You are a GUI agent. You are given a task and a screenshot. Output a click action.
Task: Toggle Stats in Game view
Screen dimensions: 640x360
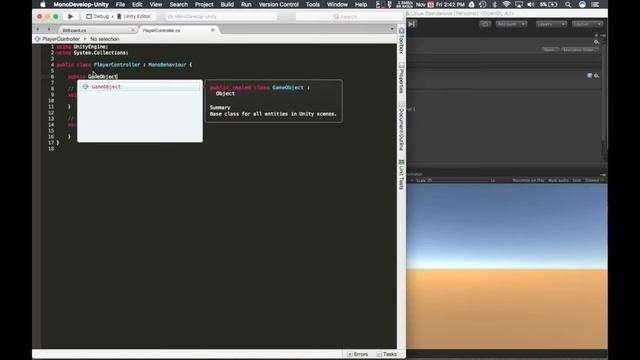point(577,180)
